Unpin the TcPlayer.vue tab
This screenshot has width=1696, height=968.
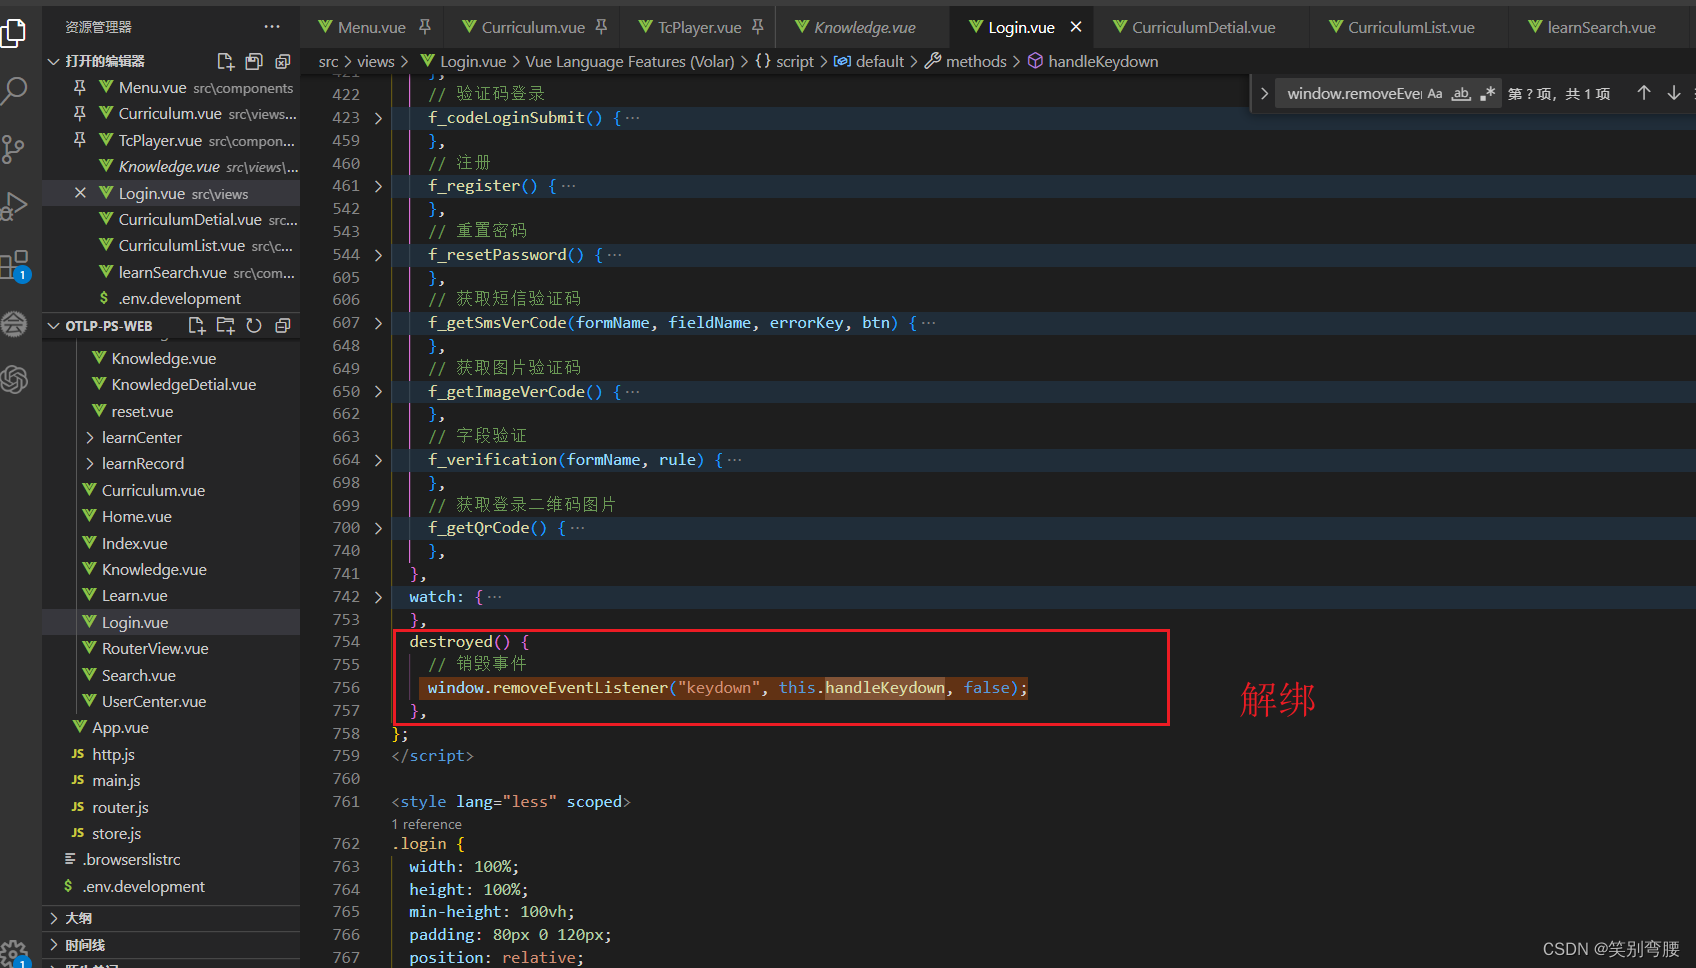pos(758,27)
